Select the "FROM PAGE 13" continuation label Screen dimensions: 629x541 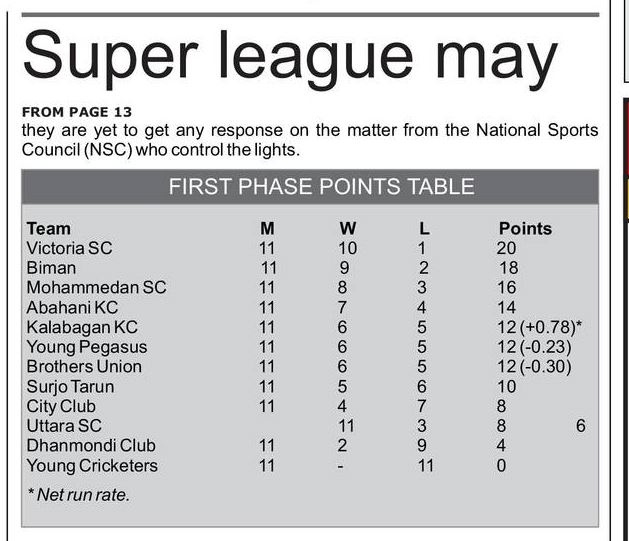coord(76,112)
